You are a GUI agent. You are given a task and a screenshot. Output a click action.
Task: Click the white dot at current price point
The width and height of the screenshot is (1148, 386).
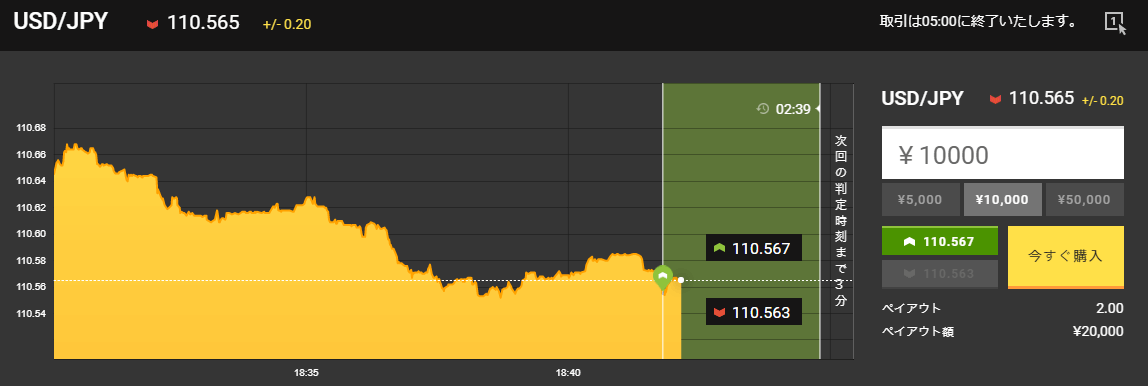click(x=681, y=280)
